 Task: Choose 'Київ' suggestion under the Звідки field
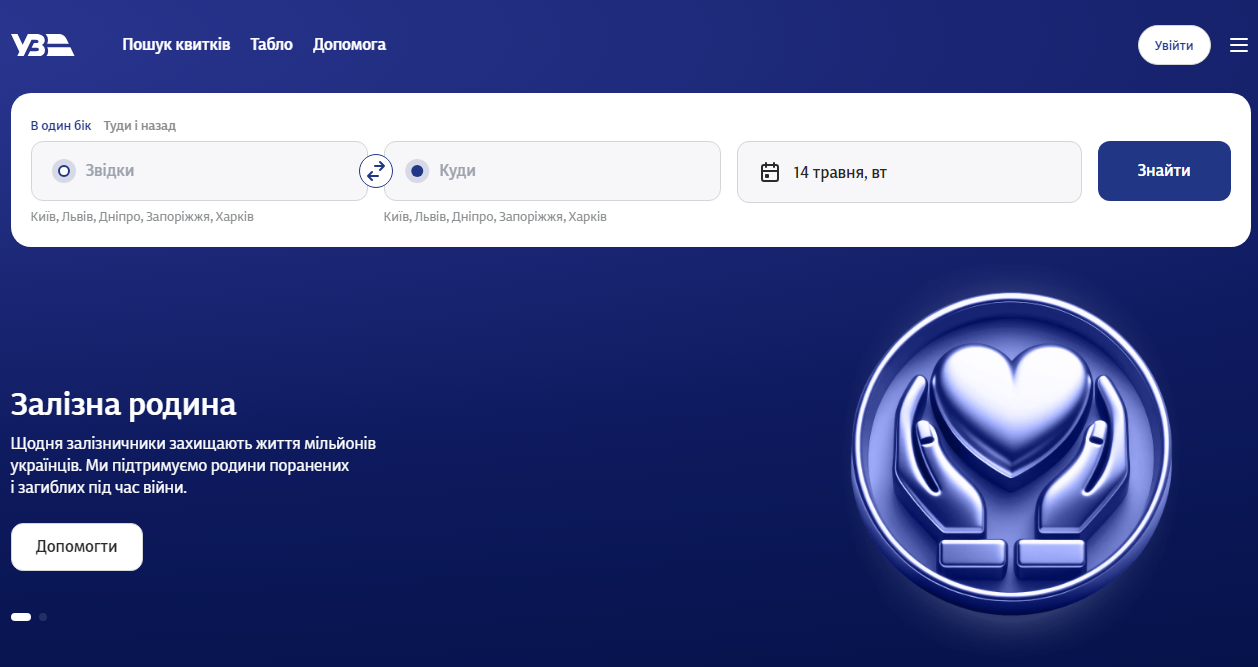(44, 217)
